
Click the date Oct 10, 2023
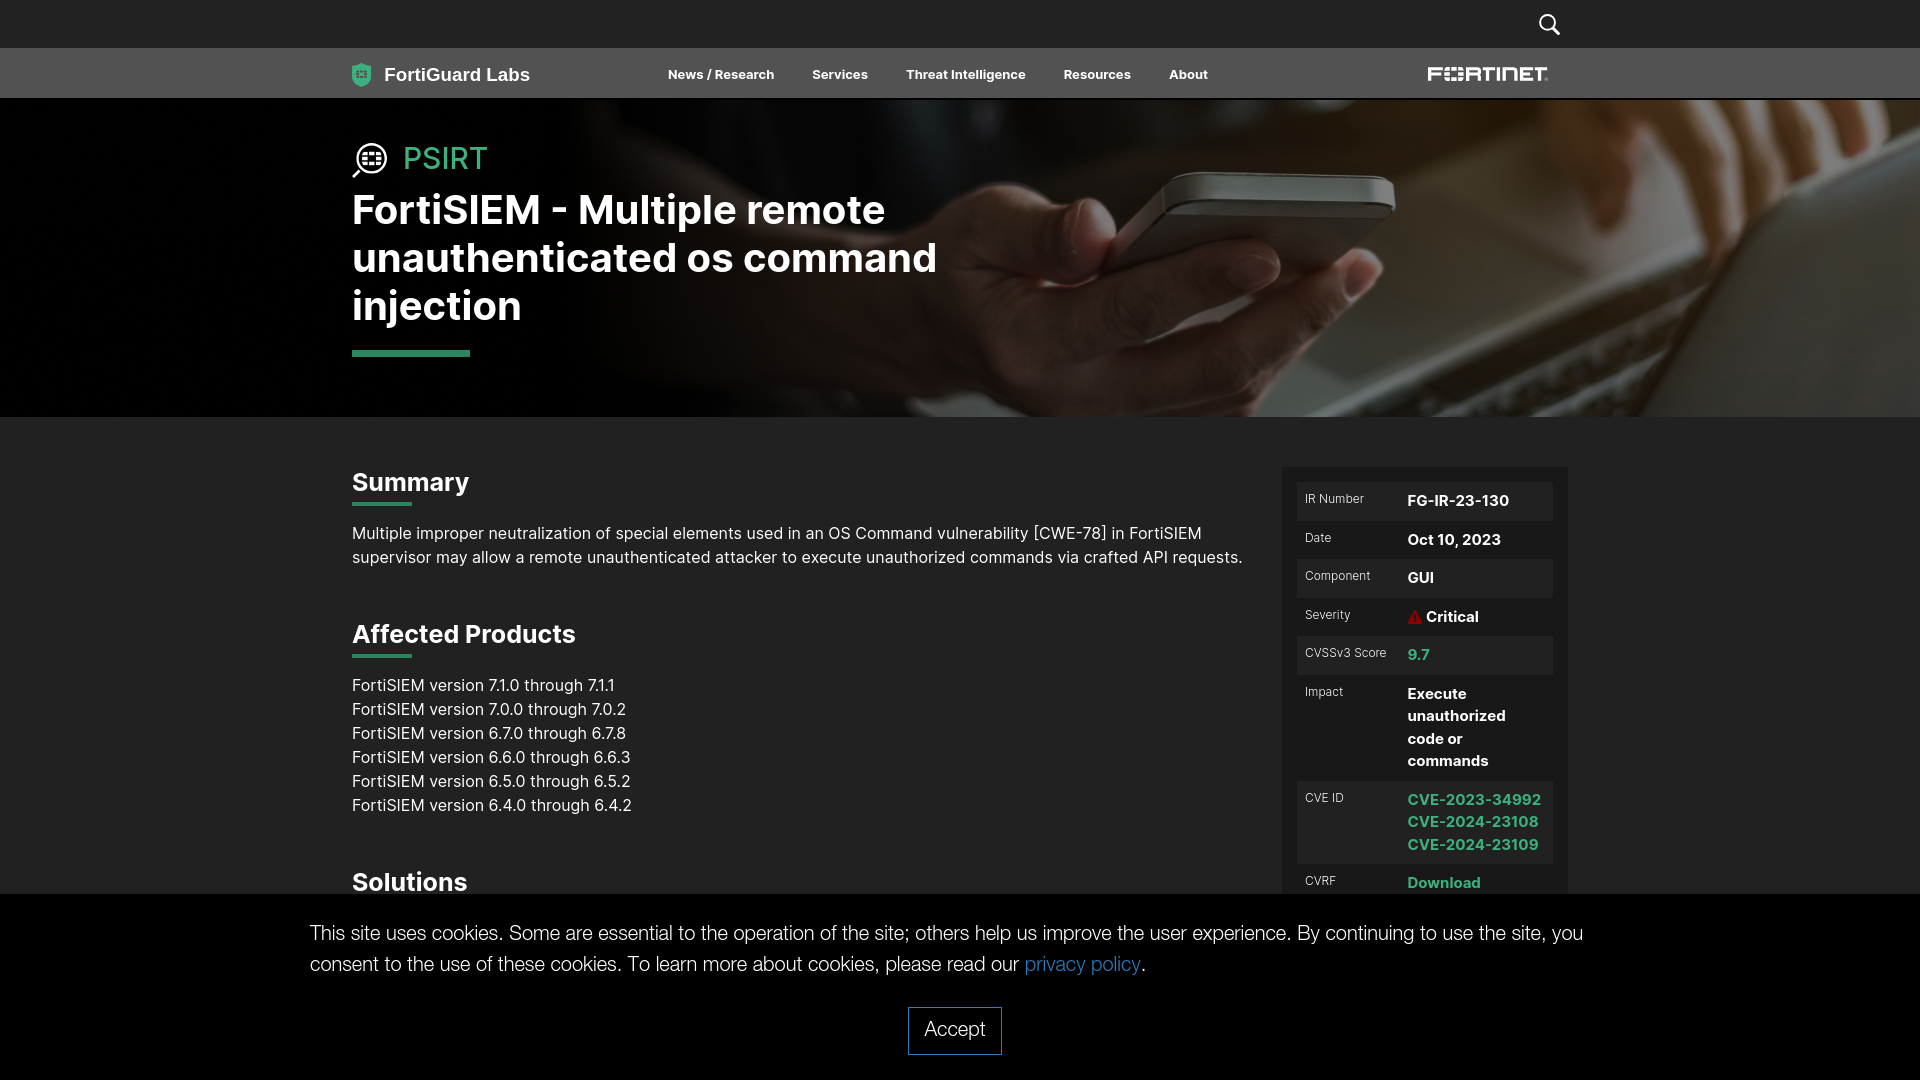pos(1454,540)
